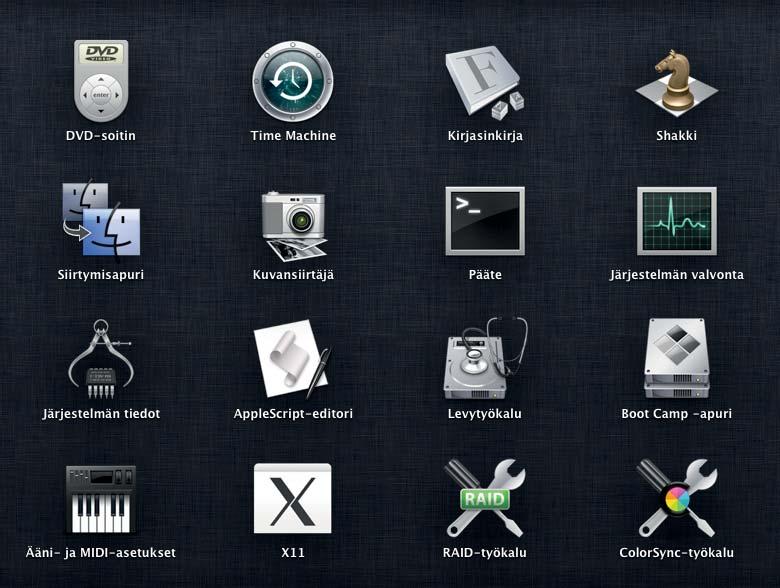Open the DVD-soitin app icon
Image resolution: width=780 pixels, height=588 pixels.
pos(101,81)
